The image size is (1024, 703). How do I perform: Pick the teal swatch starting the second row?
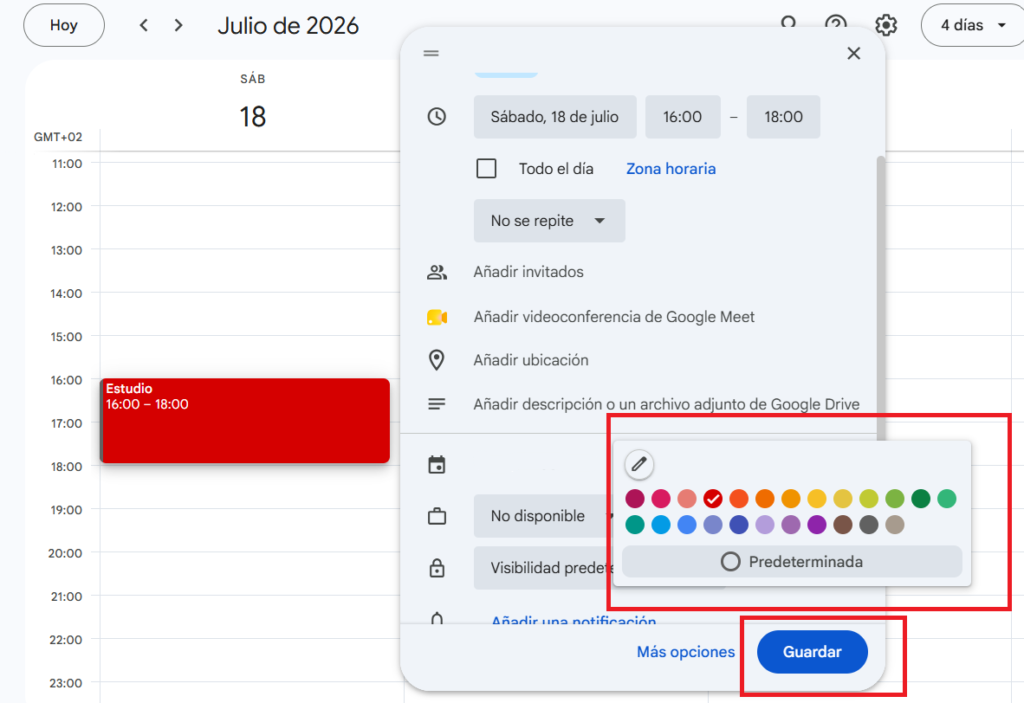[635, 525]
